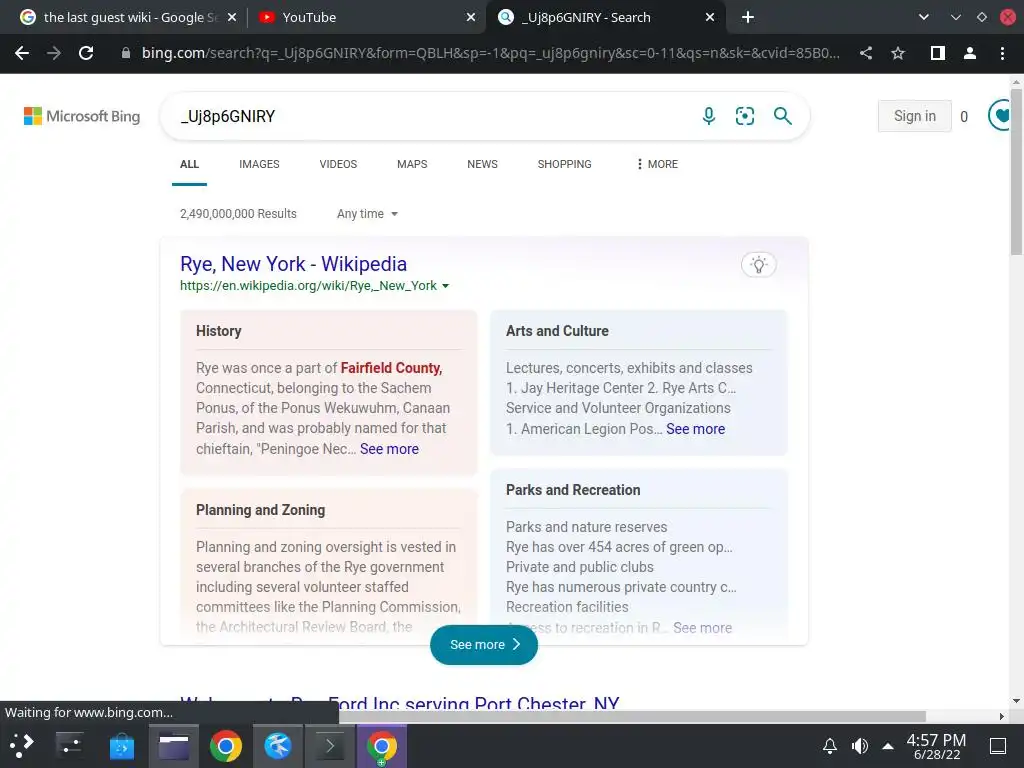Open the Any time filter dropdown
This screenshot has width=1024, height=768.
click(367, 214)
